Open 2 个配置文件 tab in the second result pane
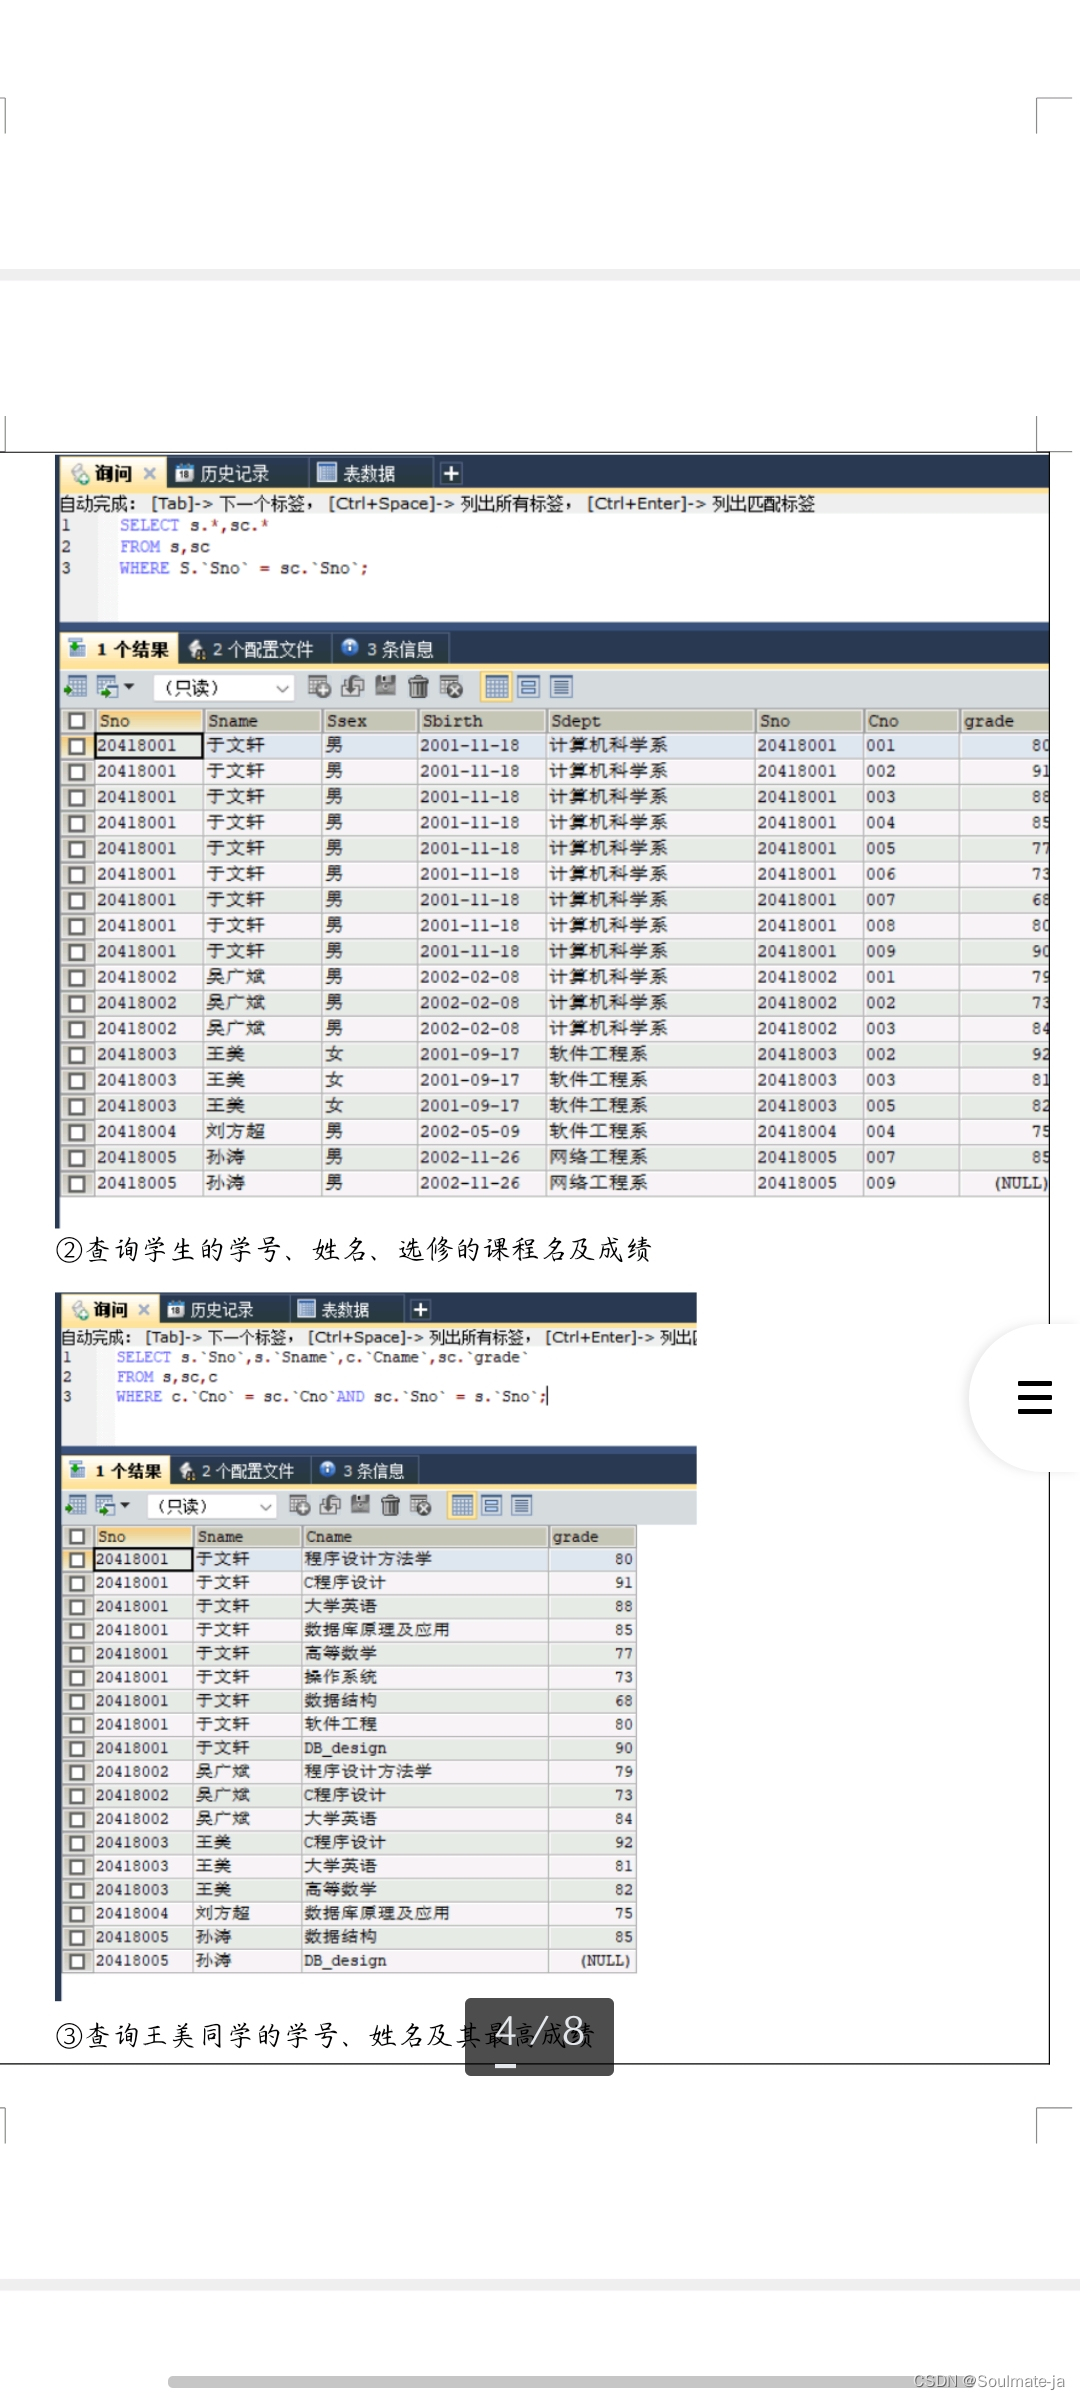The height and width of the screenshot is (2400, 1080). pos(238,1470)
